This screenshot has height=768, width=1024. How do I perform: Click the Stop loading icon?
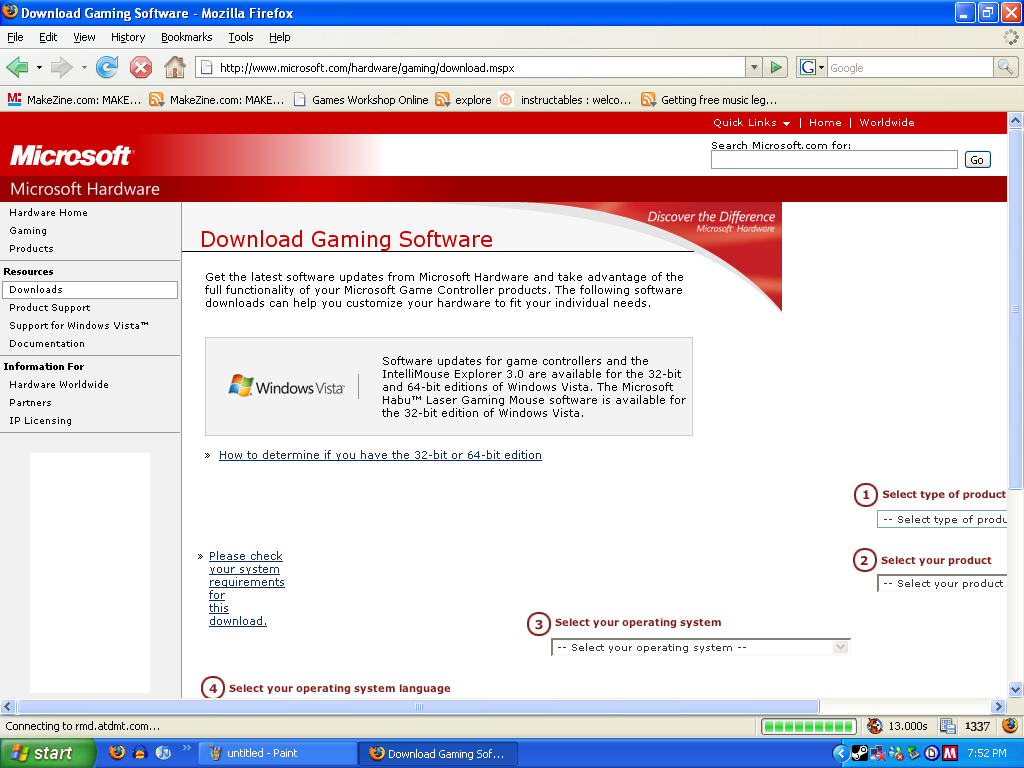pyautogui.click(x=141, y=68)
